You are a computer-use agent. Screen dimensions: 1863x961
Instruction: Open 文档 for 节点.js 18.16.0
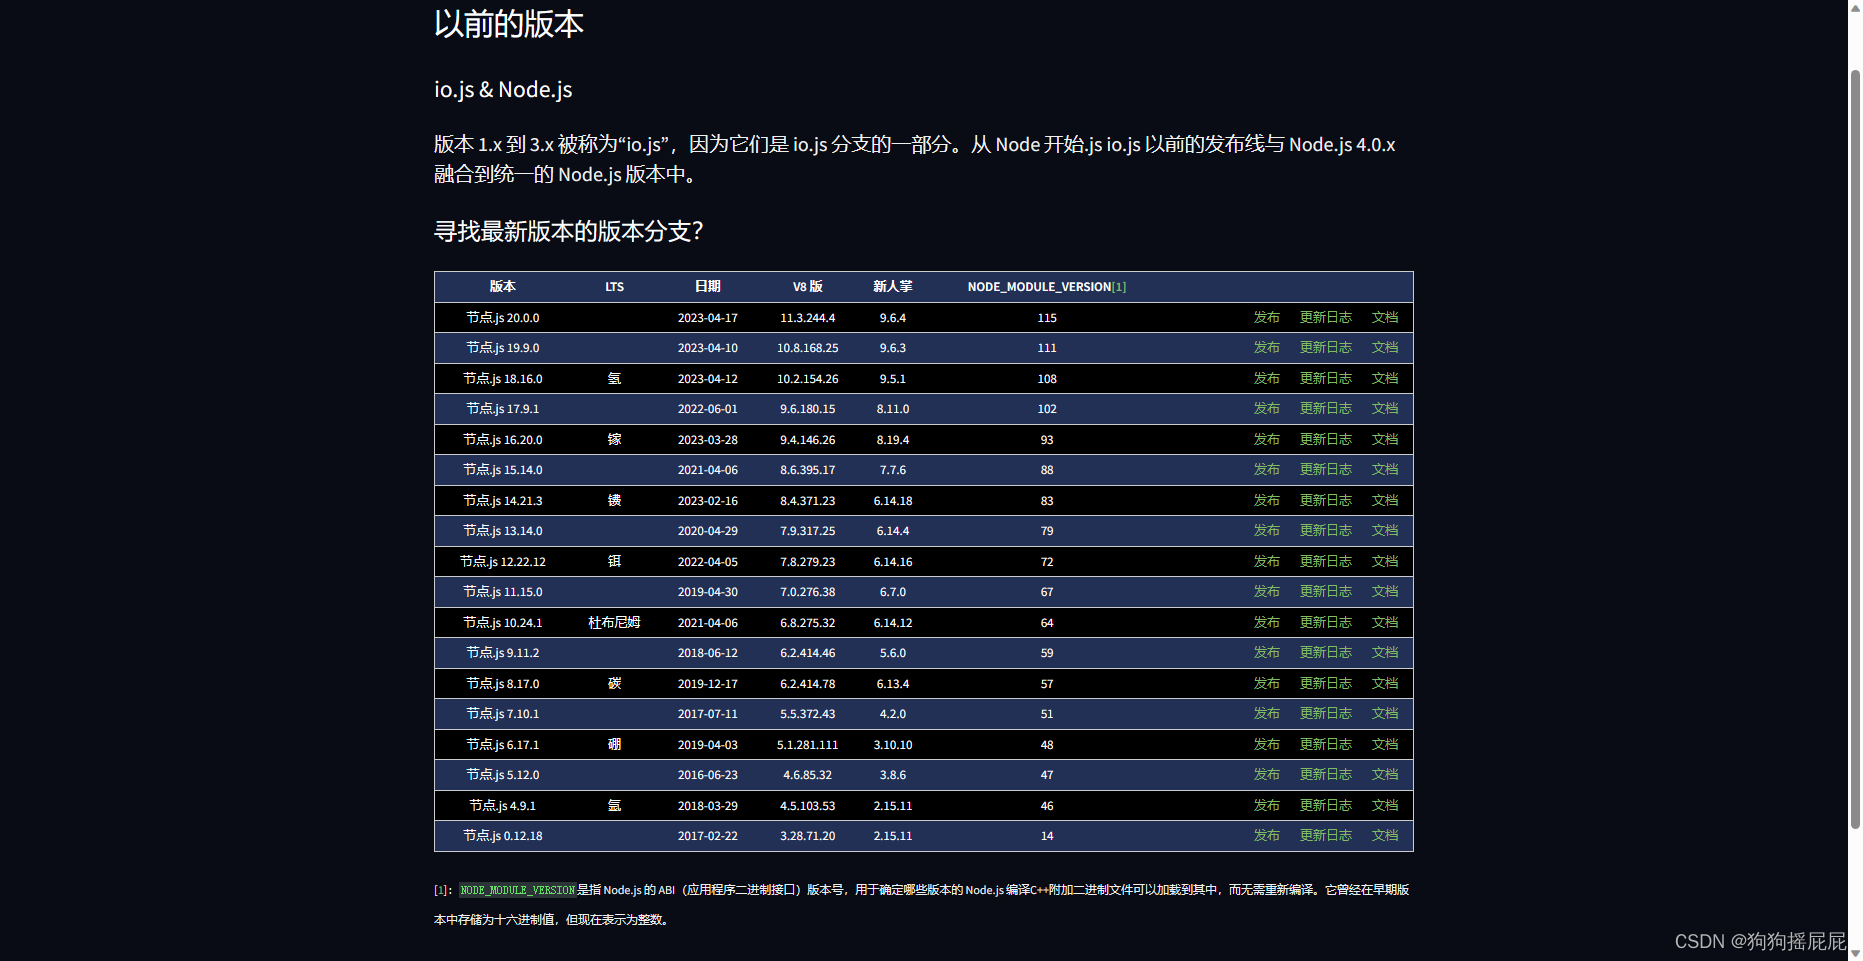pos(1384,378)
